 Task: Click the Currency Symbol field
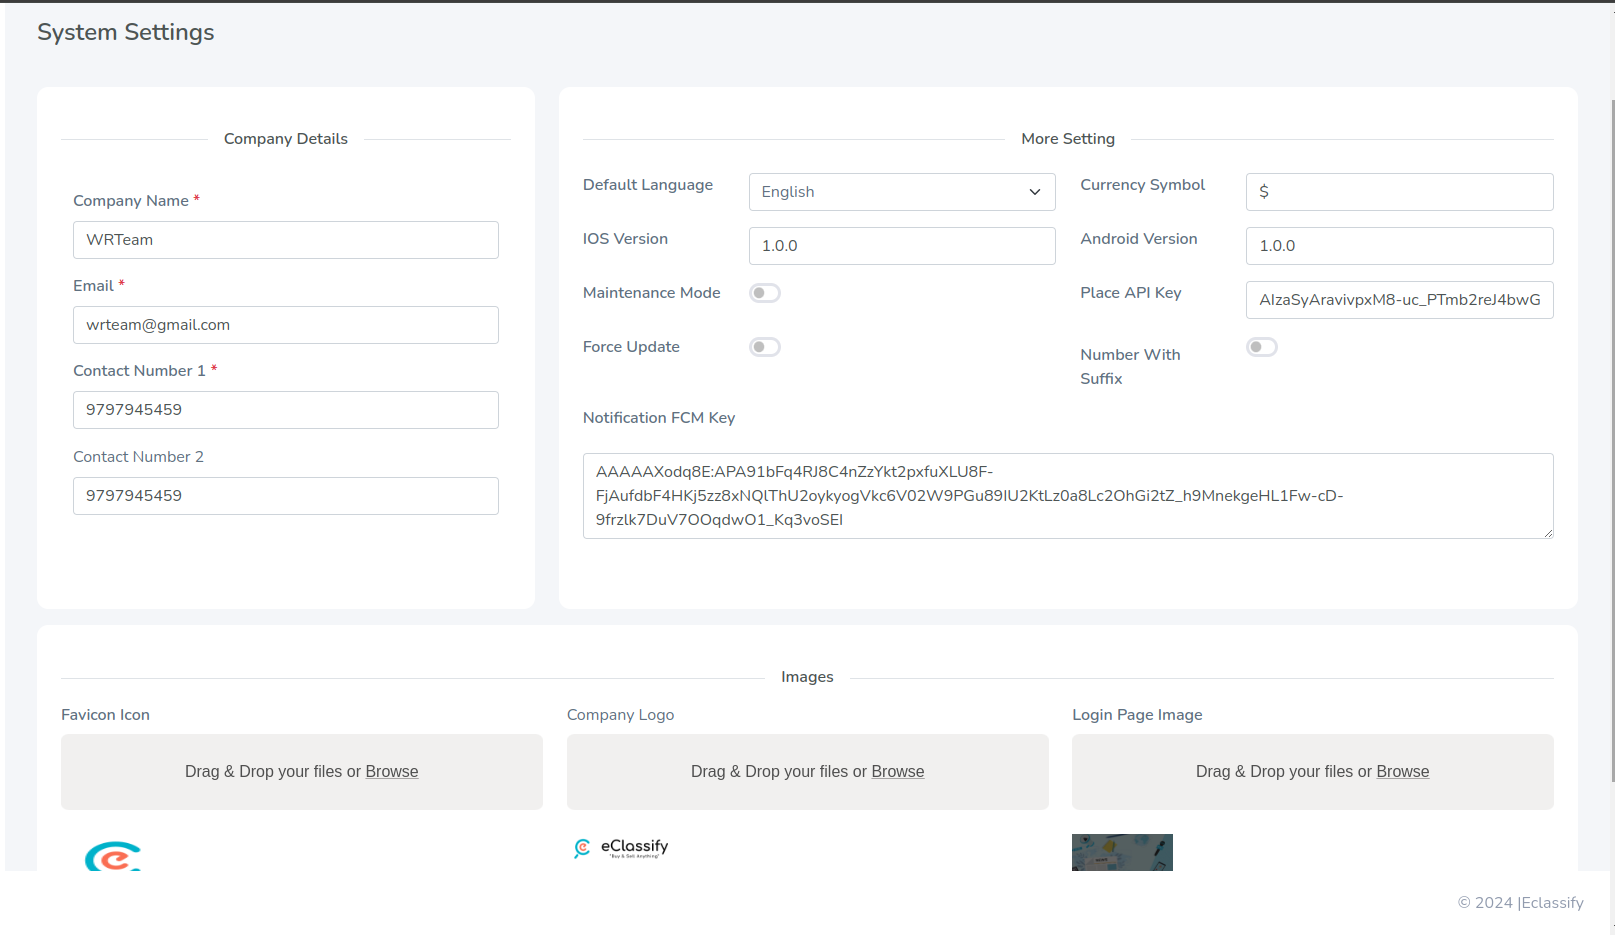[x=1398, y=192]
